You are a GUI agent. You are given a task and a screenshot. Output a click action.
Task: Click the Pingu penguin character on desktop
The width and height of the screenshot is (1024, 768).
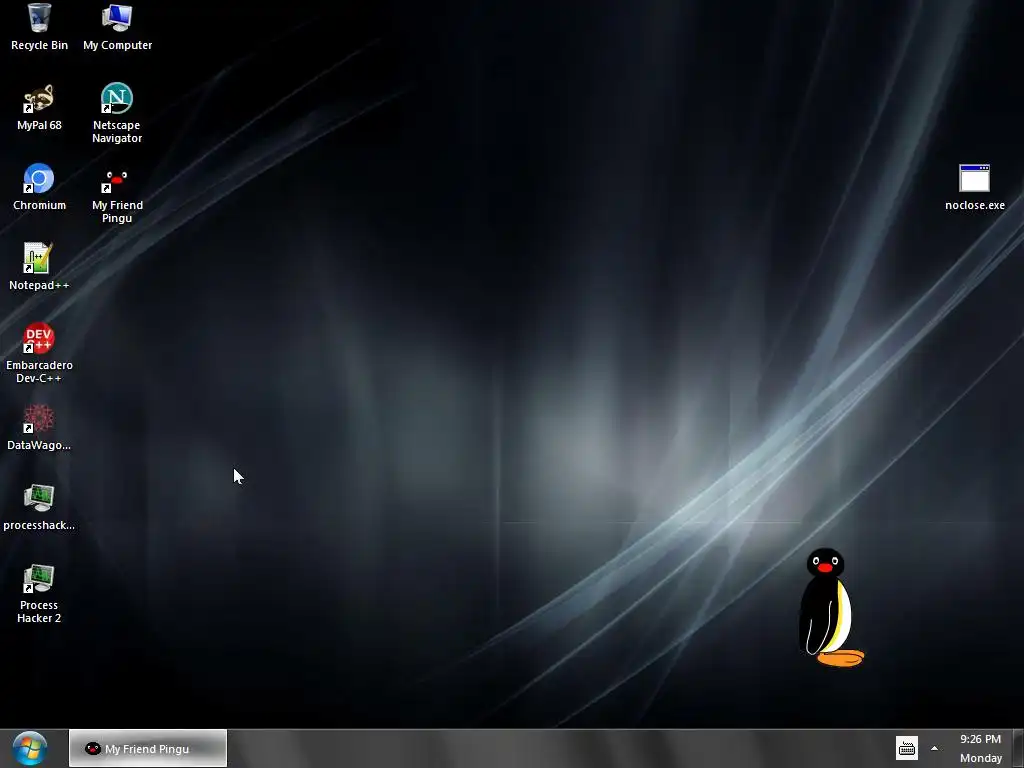point(830,607)
